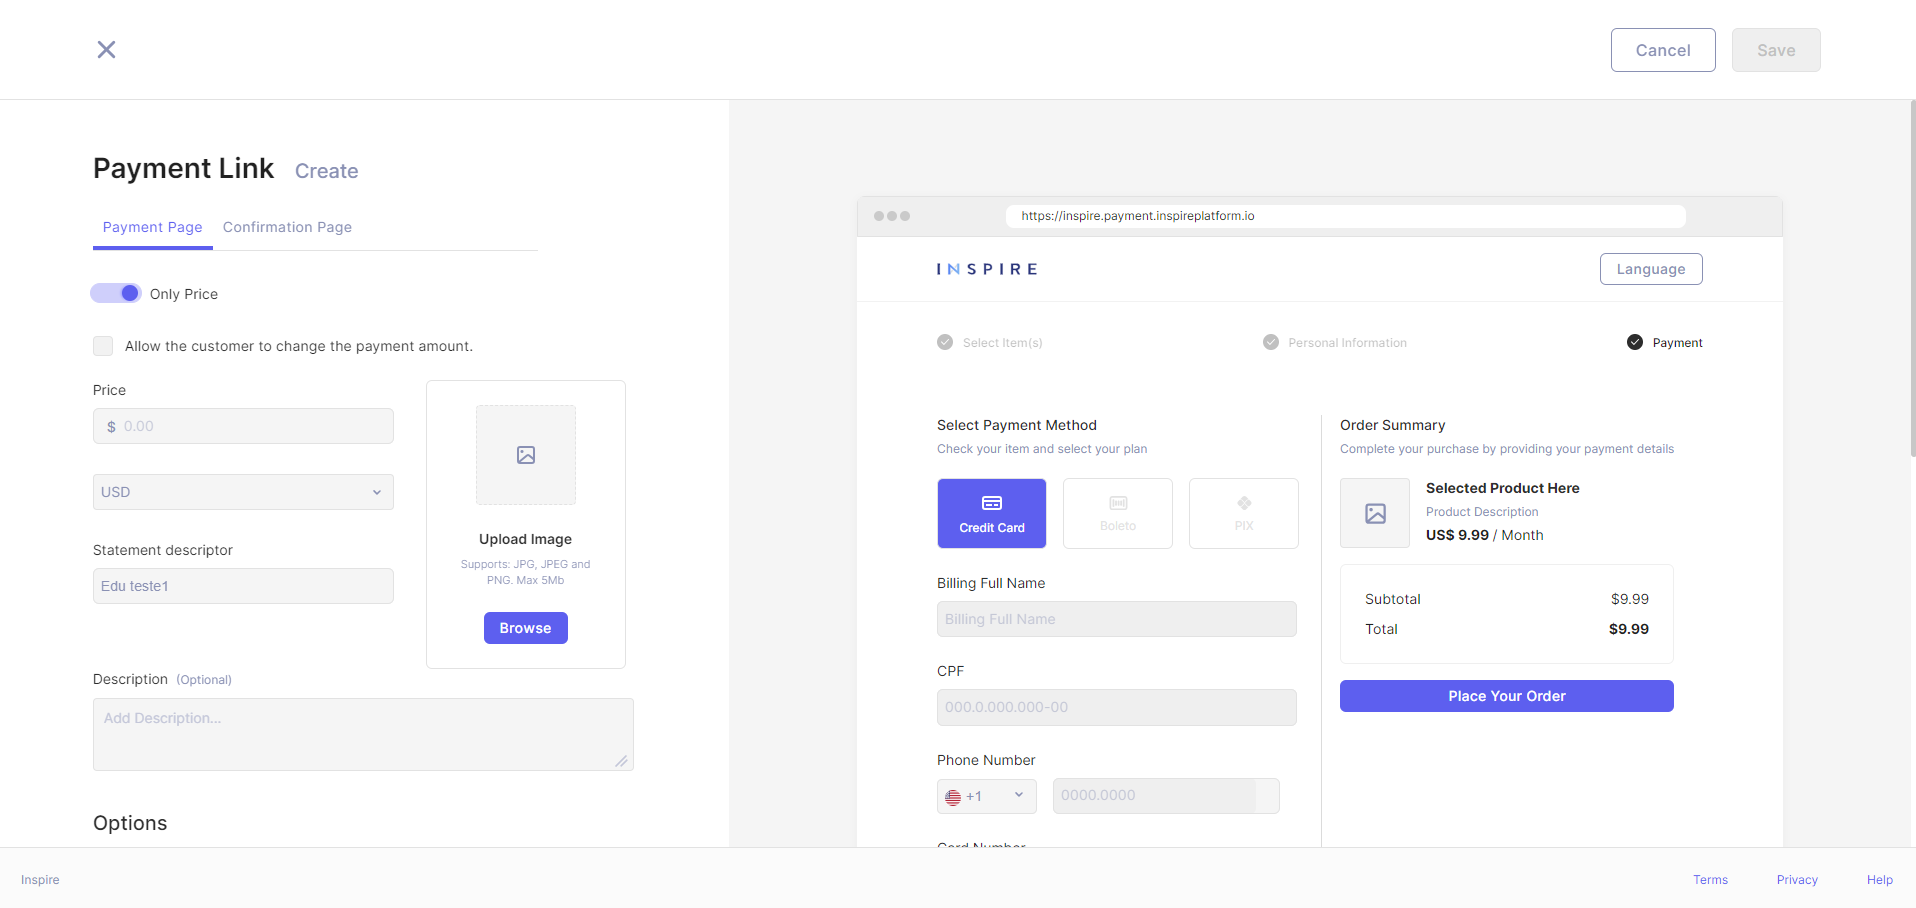This screenshot has height=908, width=1916.
Task: Open the Privacy link in footer
Action: pos(1797,880)
